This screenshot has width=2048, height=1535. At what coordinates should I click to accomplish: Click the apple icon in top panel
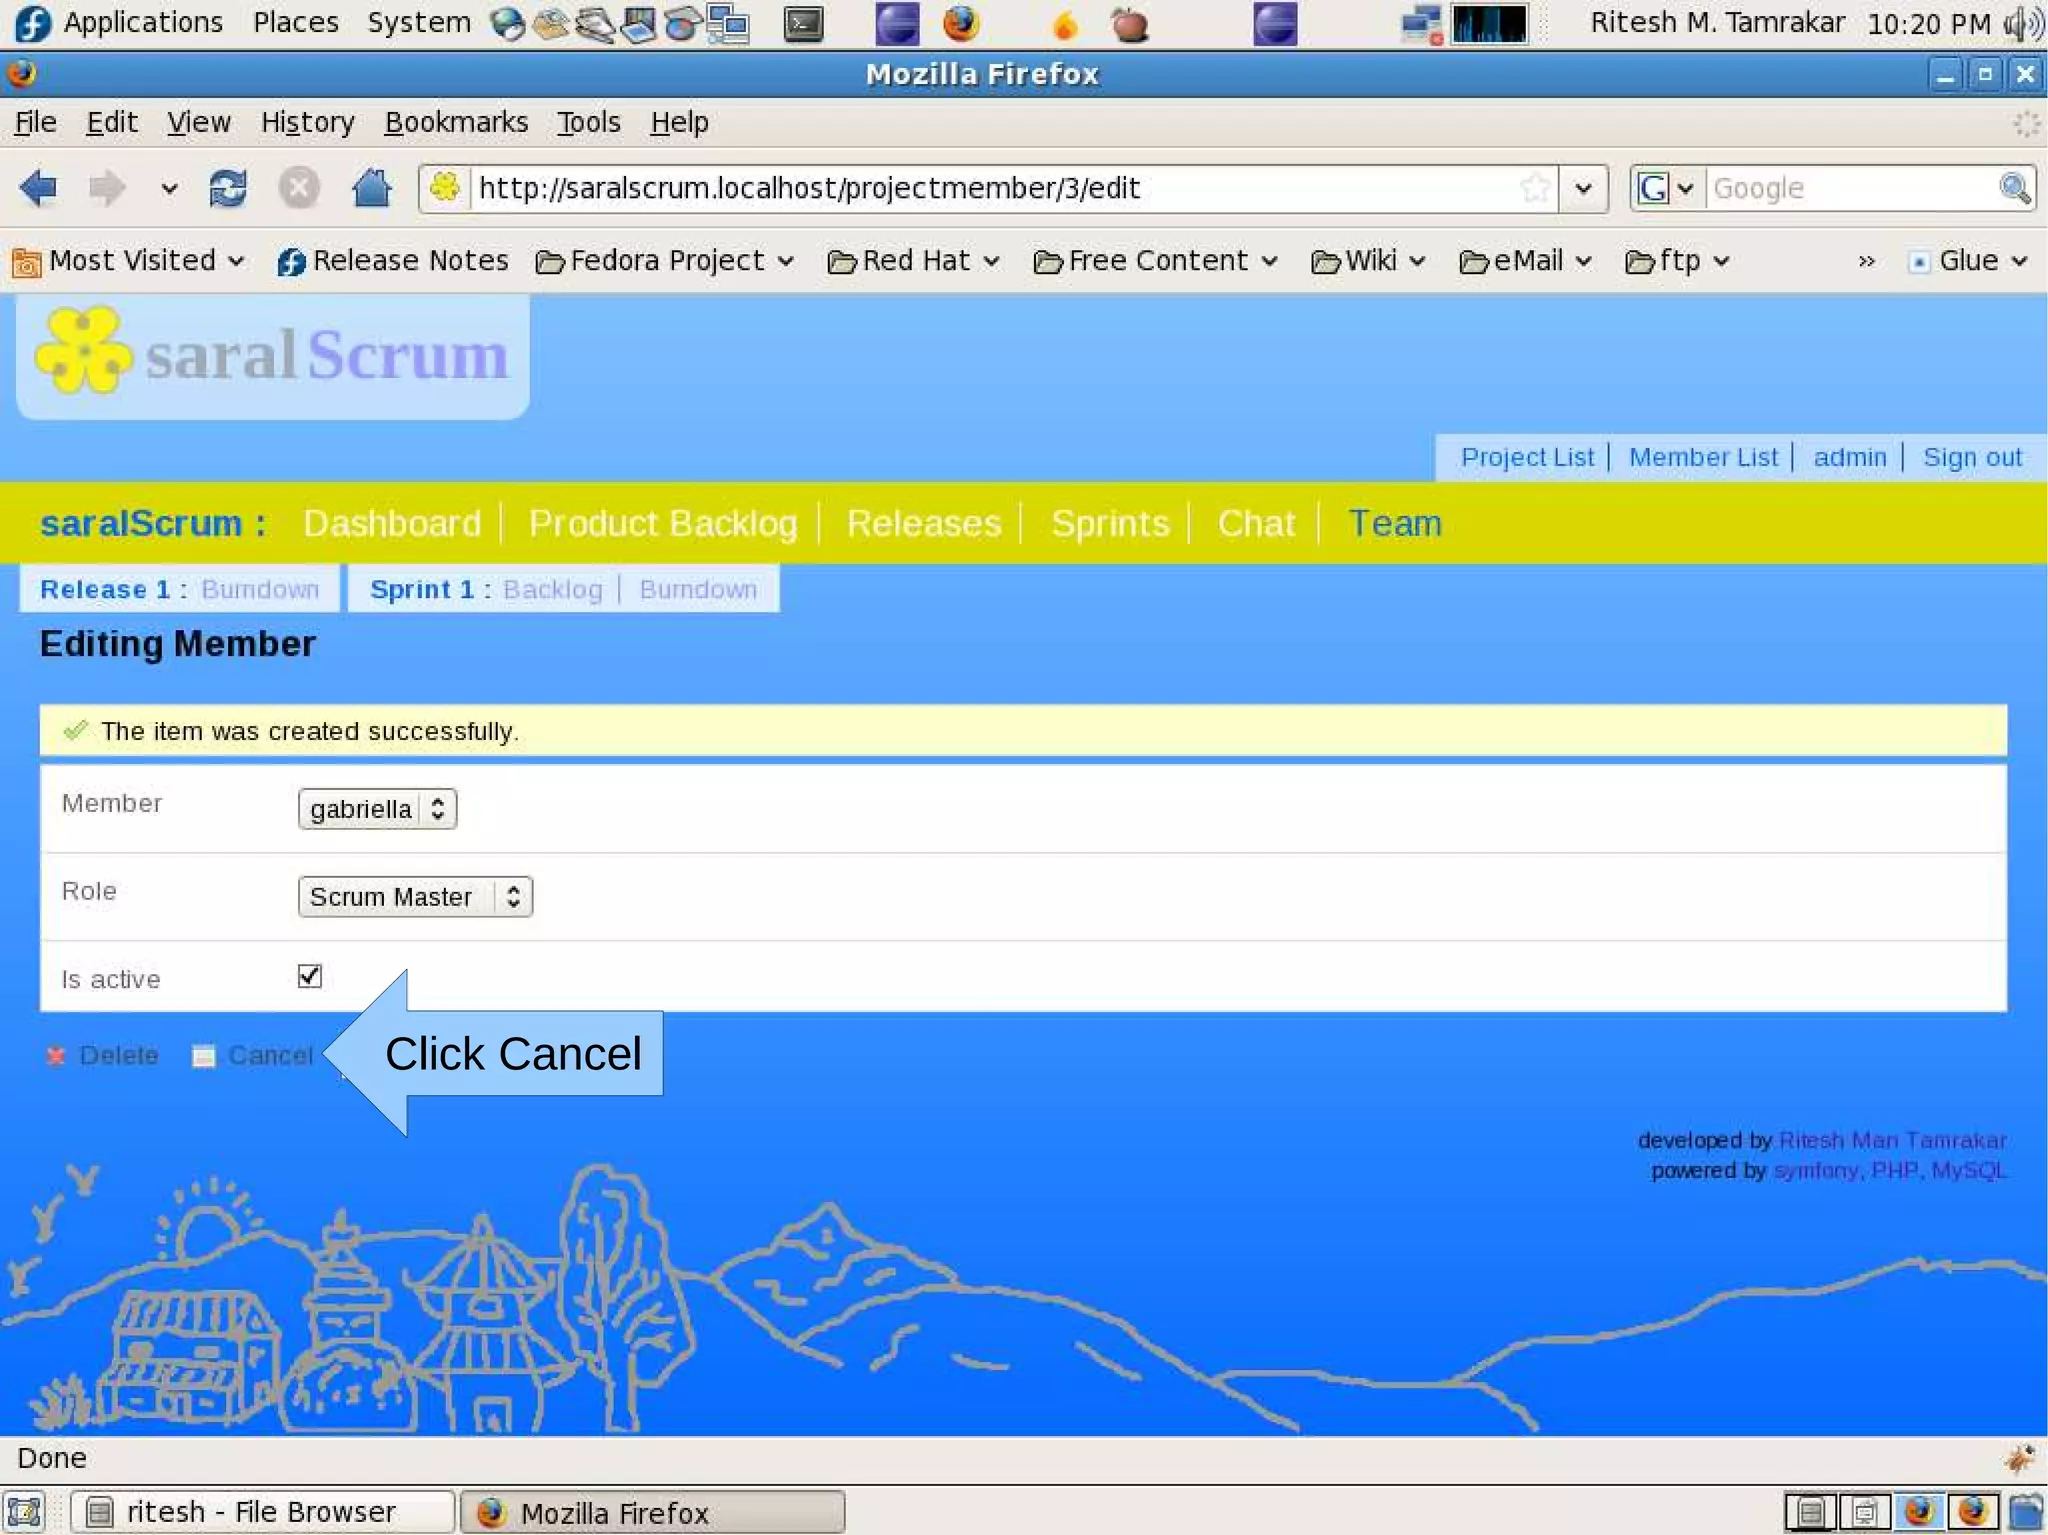[1130, 23]
